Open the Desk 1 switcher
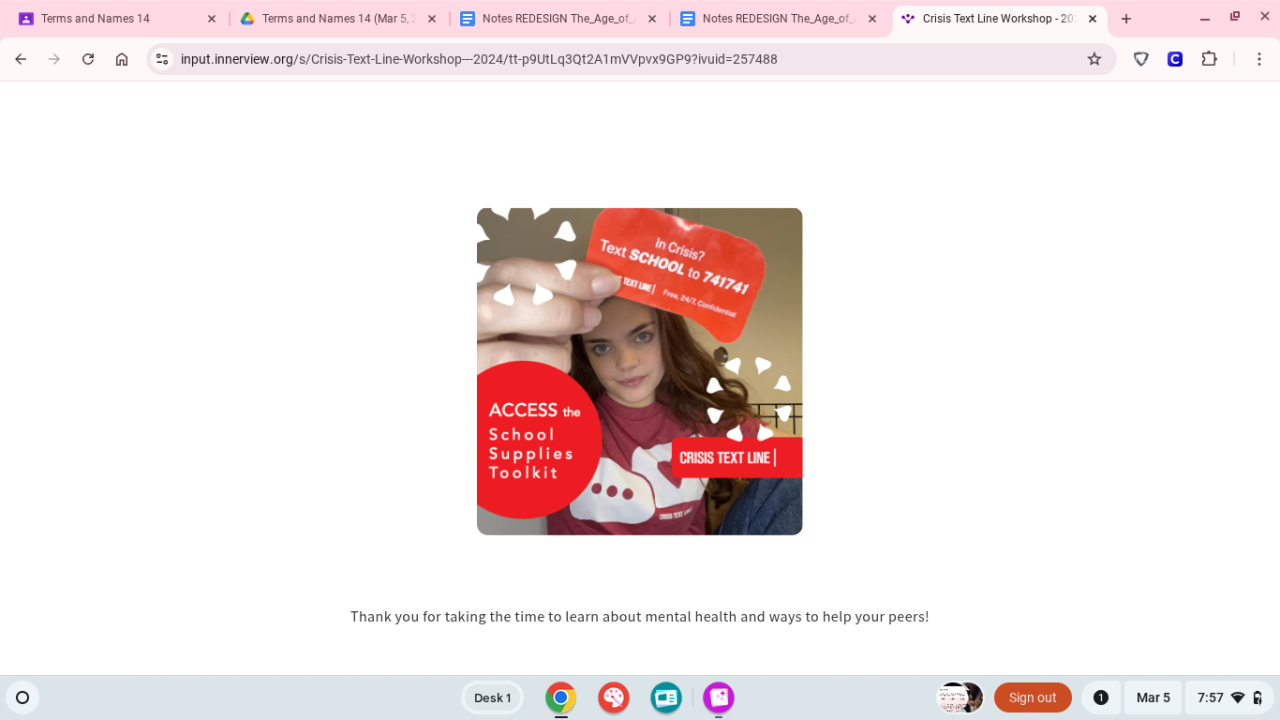Viewport: 1280px width, 720px height. point(492,698)
